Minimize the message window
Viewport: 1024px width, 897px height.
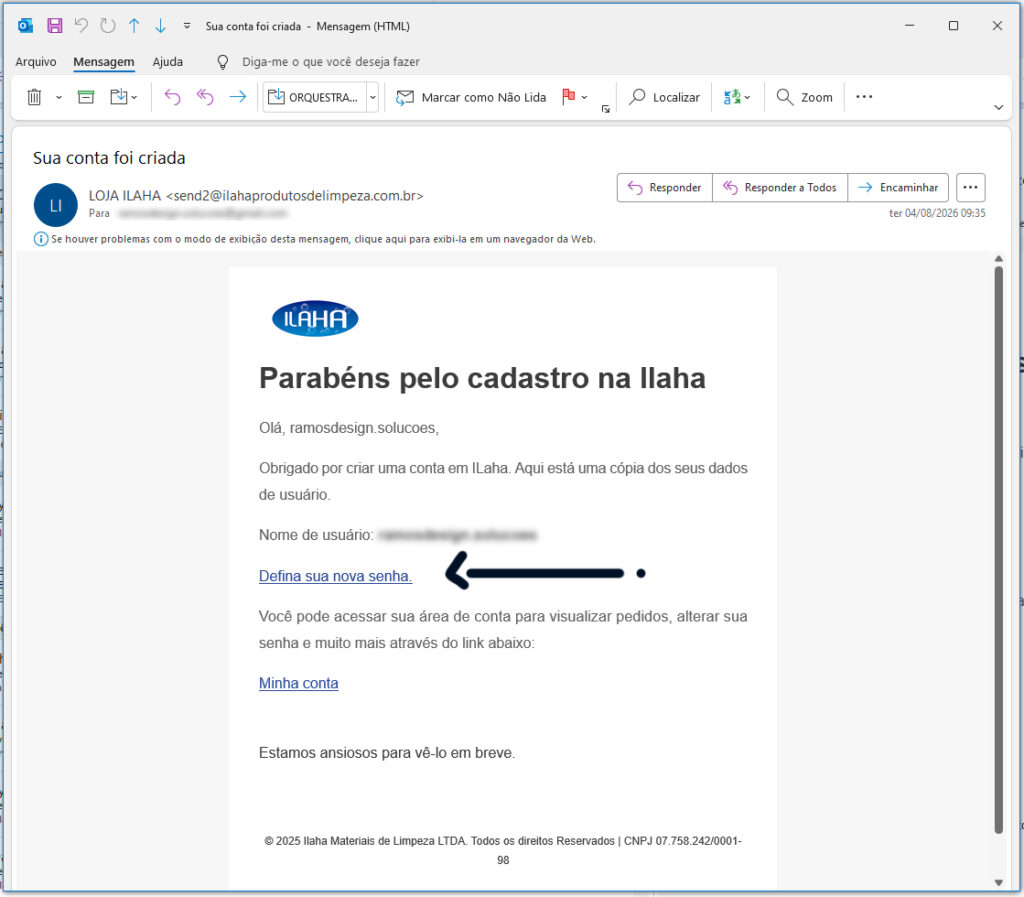(909, 25)
